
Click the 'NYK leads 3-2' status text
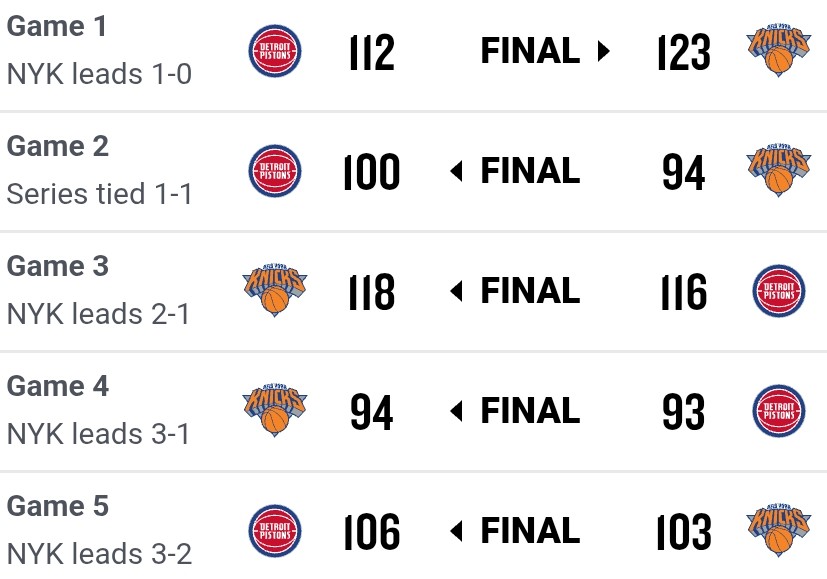(x=99, y=554)
